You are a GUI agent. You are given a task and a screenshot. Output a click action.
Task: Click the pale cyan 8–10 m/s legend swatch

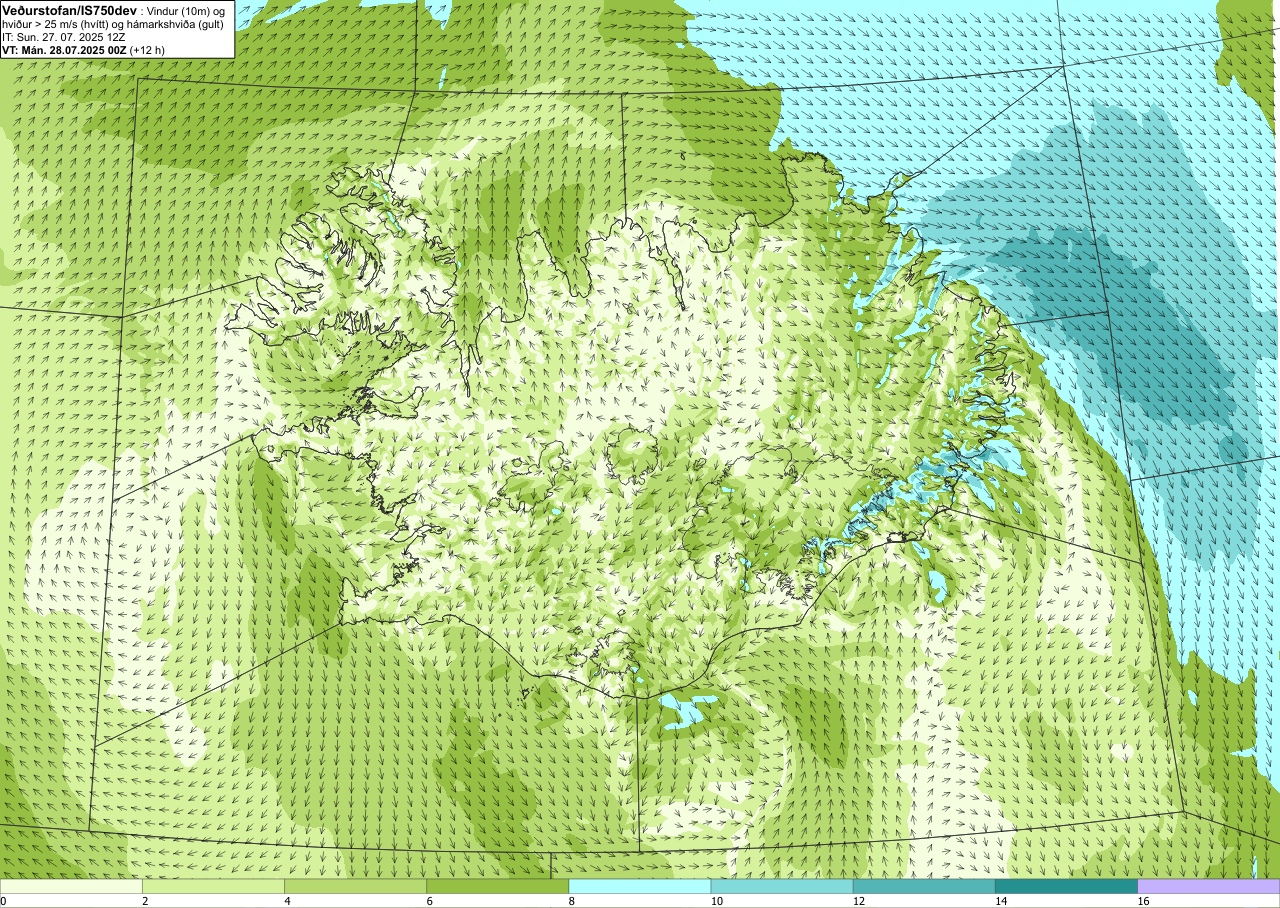(x=639, y=886)
